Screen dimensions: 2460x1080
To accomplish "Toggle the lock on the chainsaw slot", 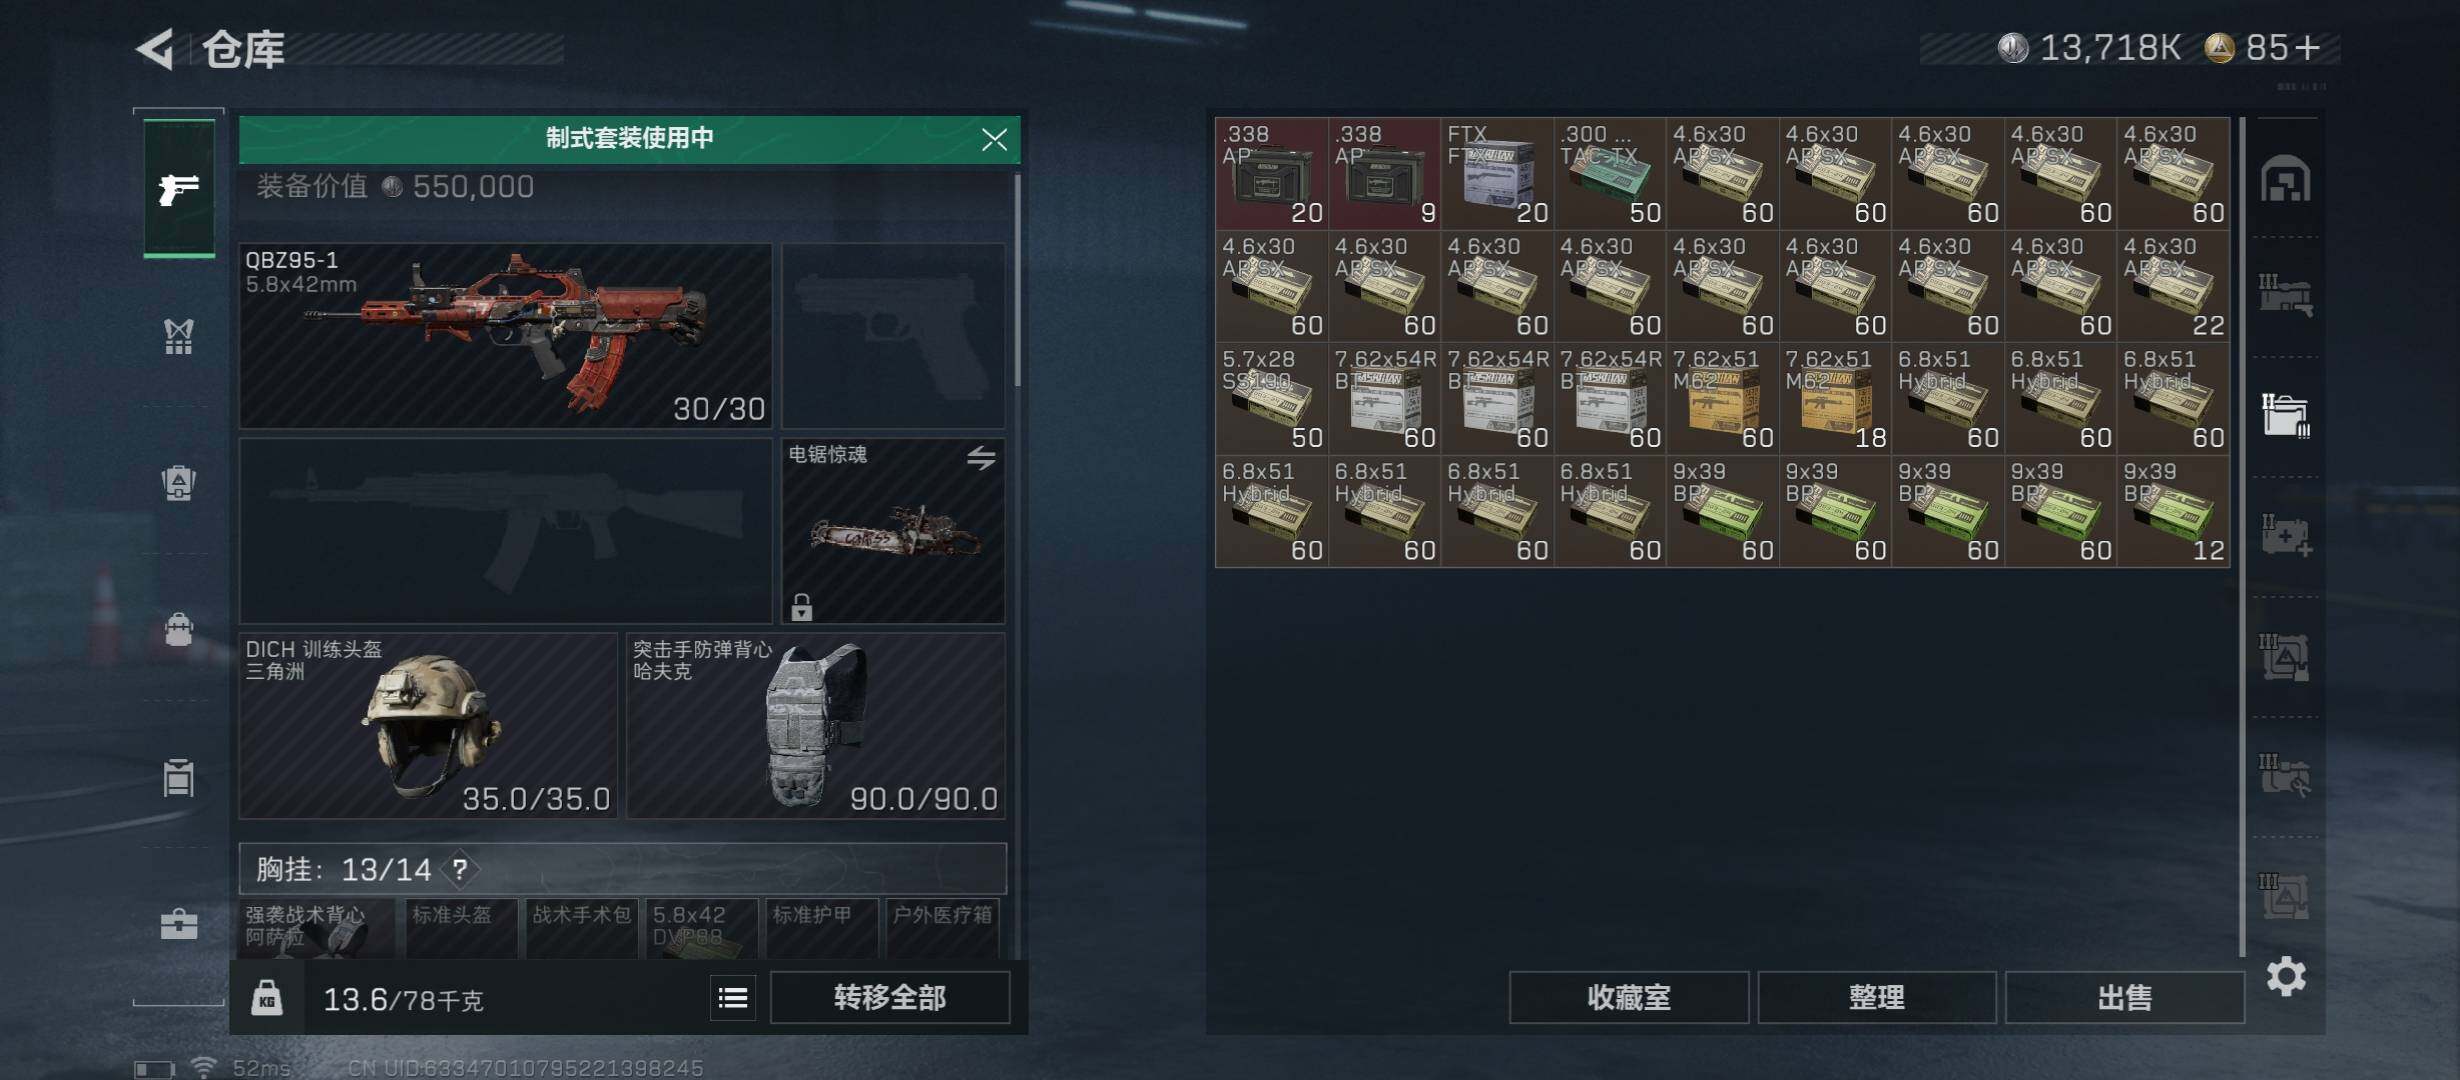I will [802, 606].
